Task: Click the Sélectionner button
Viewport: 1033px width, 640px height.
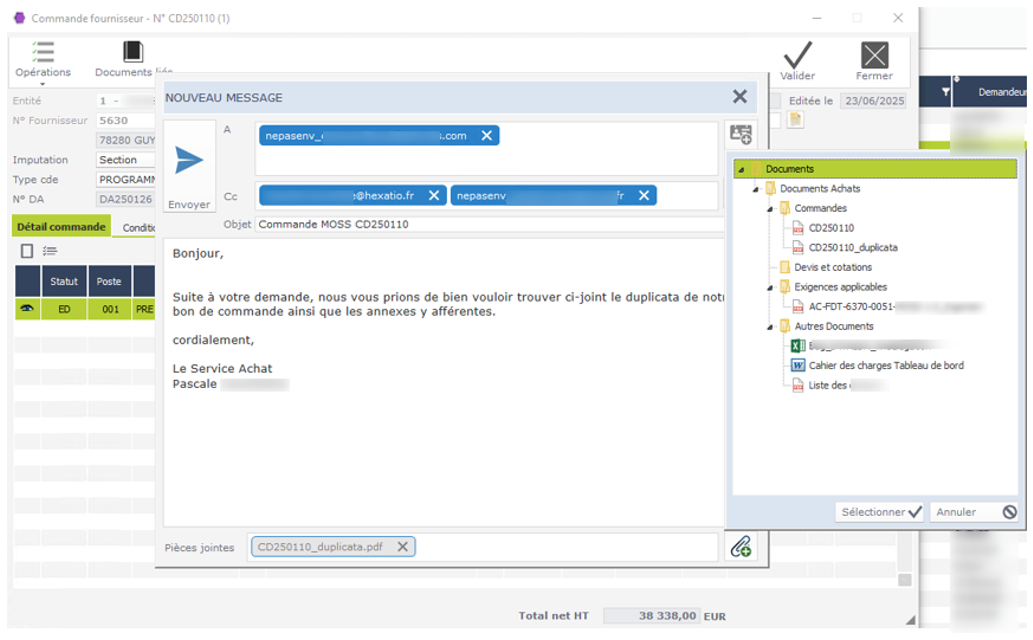Action: (877, 511)
